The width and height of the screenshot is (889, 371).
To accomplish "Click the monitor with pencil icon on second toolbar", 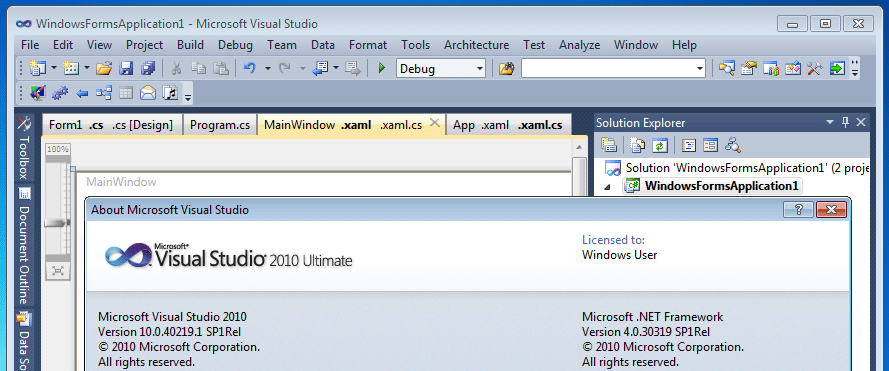I will pyautogui.click(x=37, y=93).
